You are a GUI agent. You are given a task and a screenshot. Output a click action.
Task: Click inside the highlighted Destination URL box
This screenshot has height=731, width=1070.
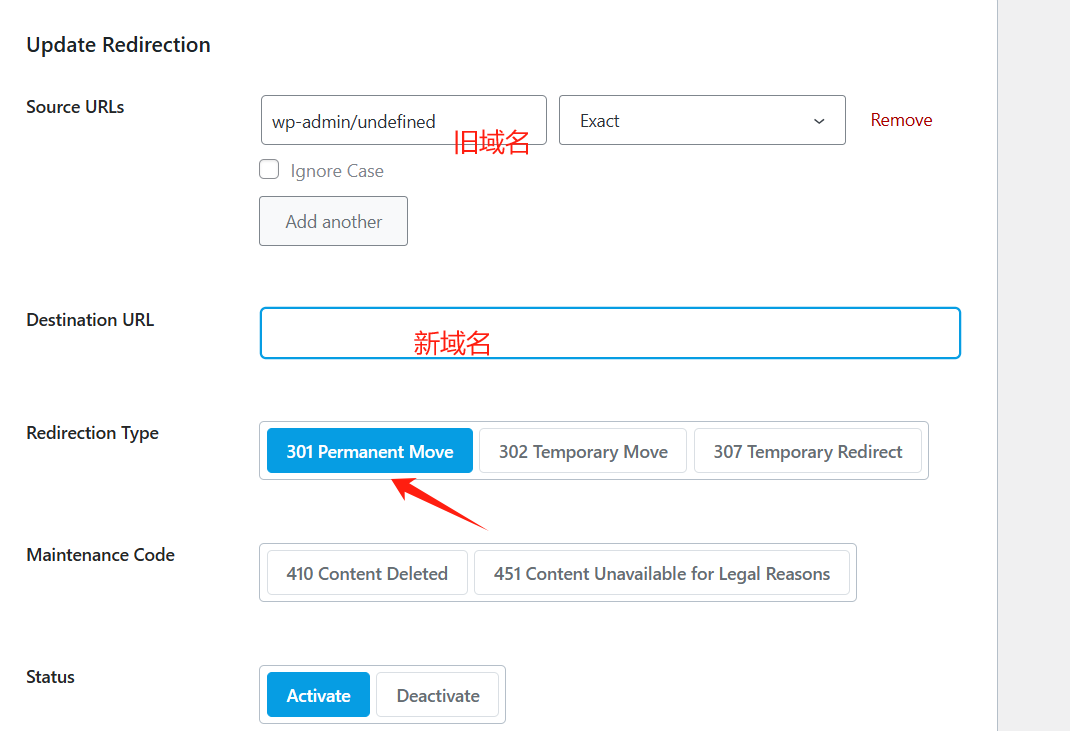coord(610,333)
